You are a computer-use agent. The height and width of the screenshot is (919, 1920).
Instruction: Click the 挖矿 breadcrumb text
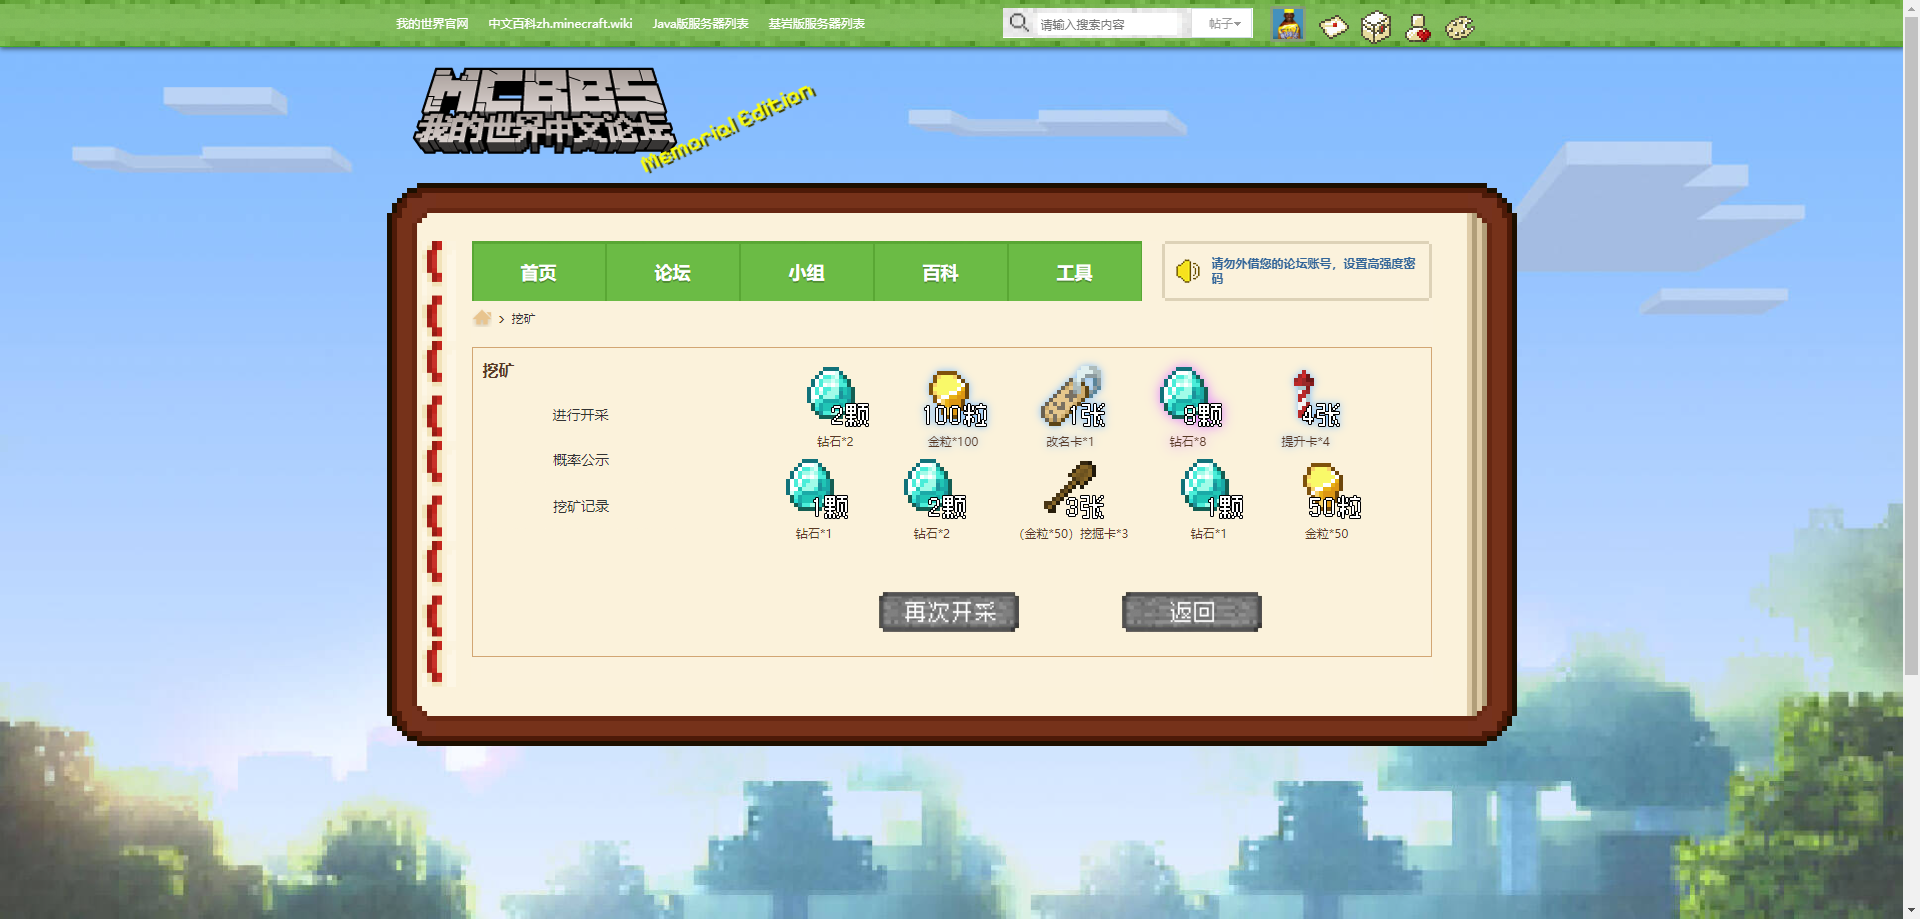[523, 319]
